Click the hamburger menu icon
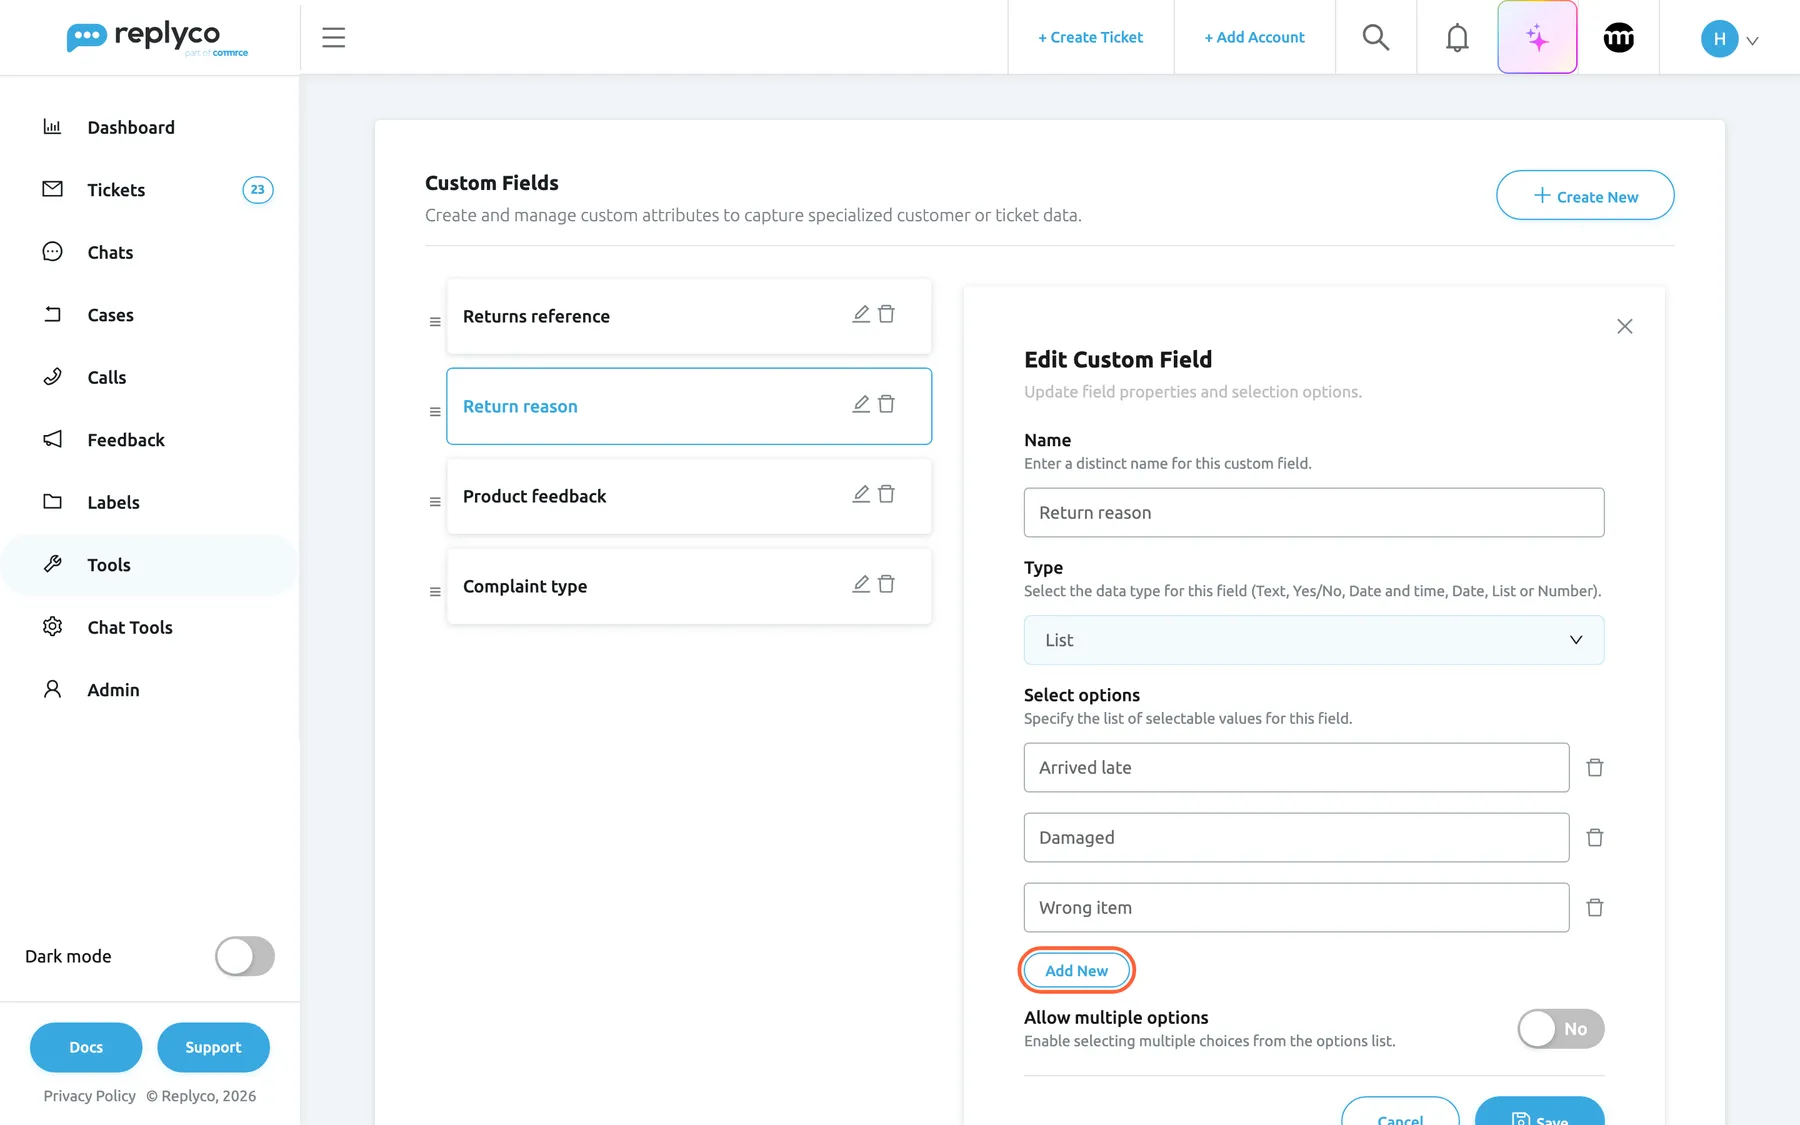The width and height of the screenshot is (1800, 1125). [333, 38]
